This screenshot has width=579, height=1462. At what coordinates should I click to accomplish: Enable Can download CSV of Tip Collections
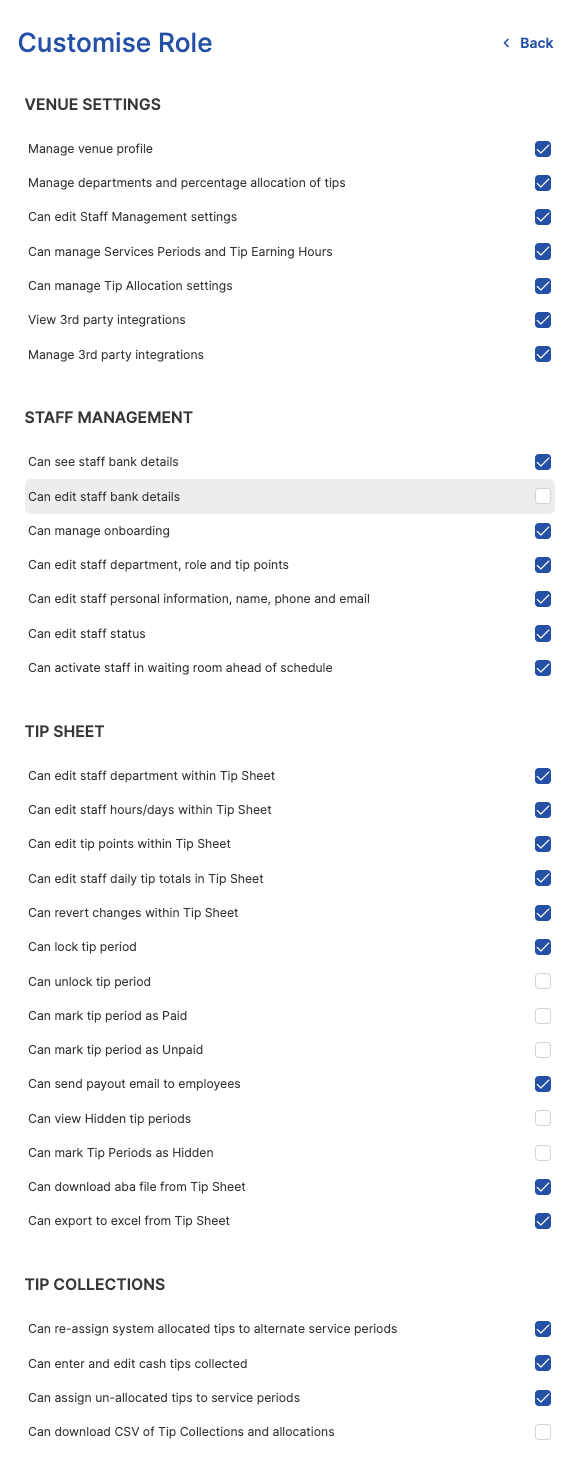543,1432
